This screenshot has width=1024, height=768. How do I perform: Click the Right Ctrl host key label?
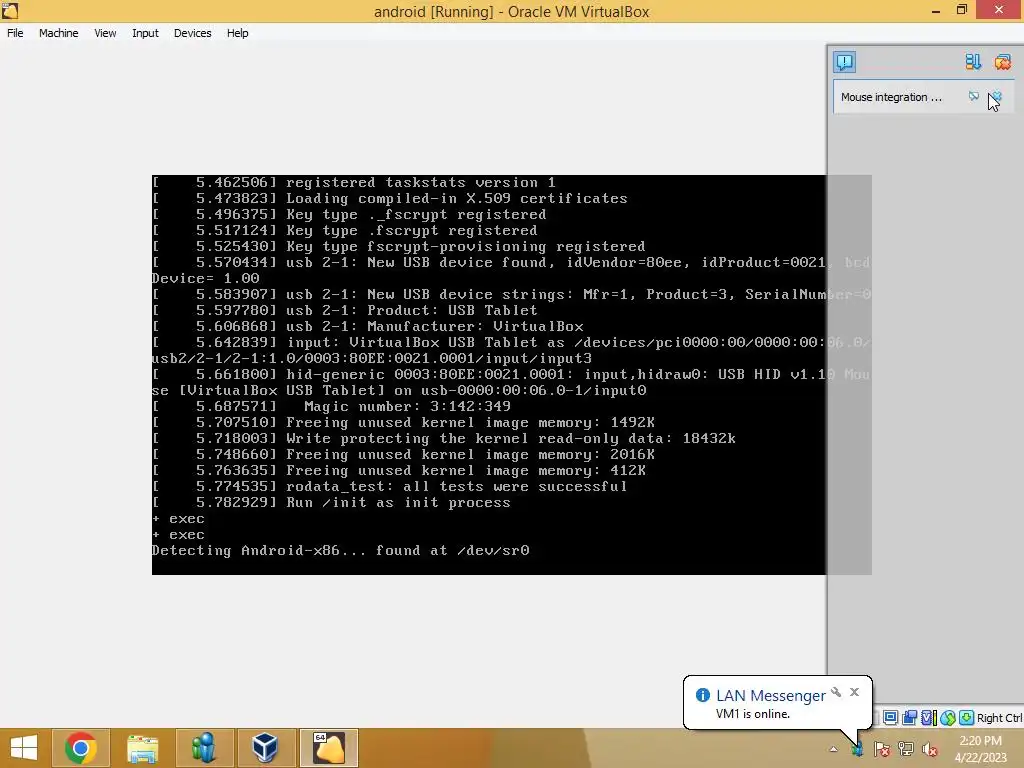coord(999,718)
